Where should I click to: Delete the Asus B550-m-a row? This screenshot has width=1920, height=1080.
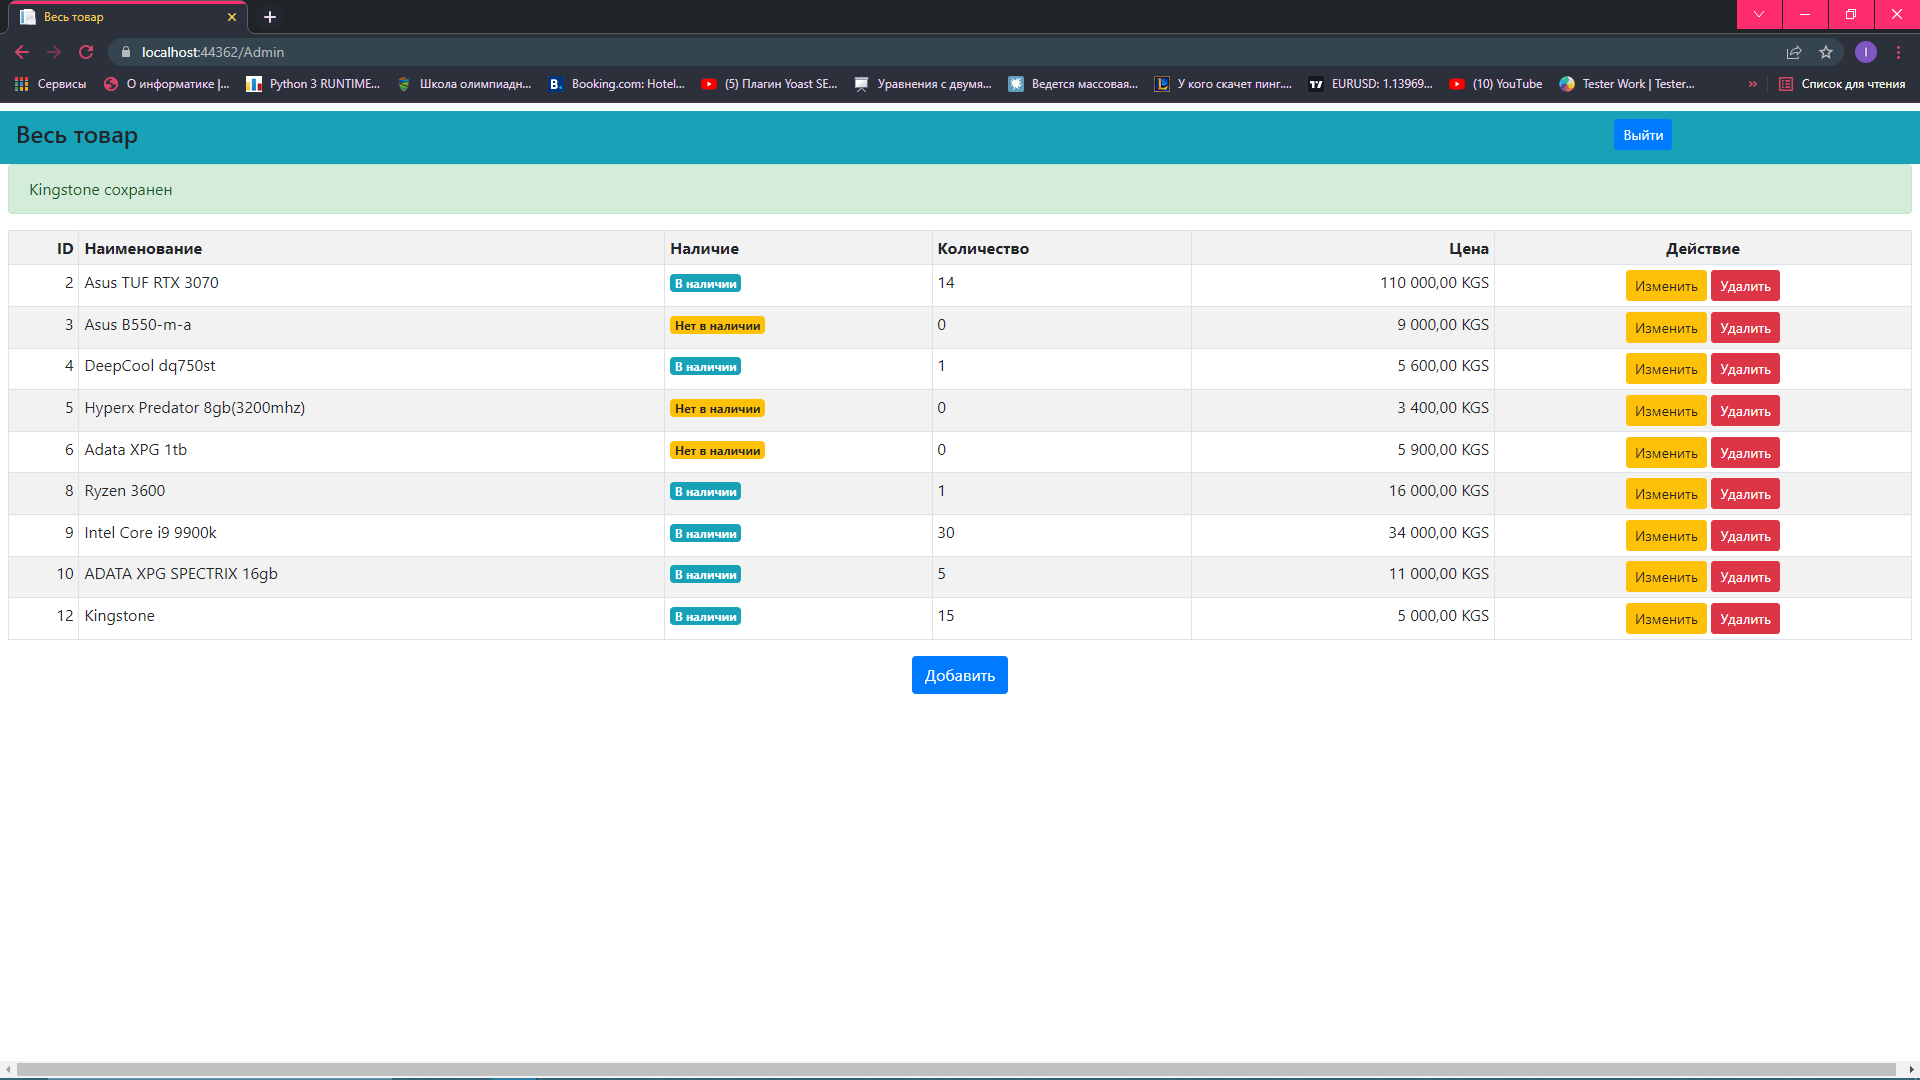1745,328
